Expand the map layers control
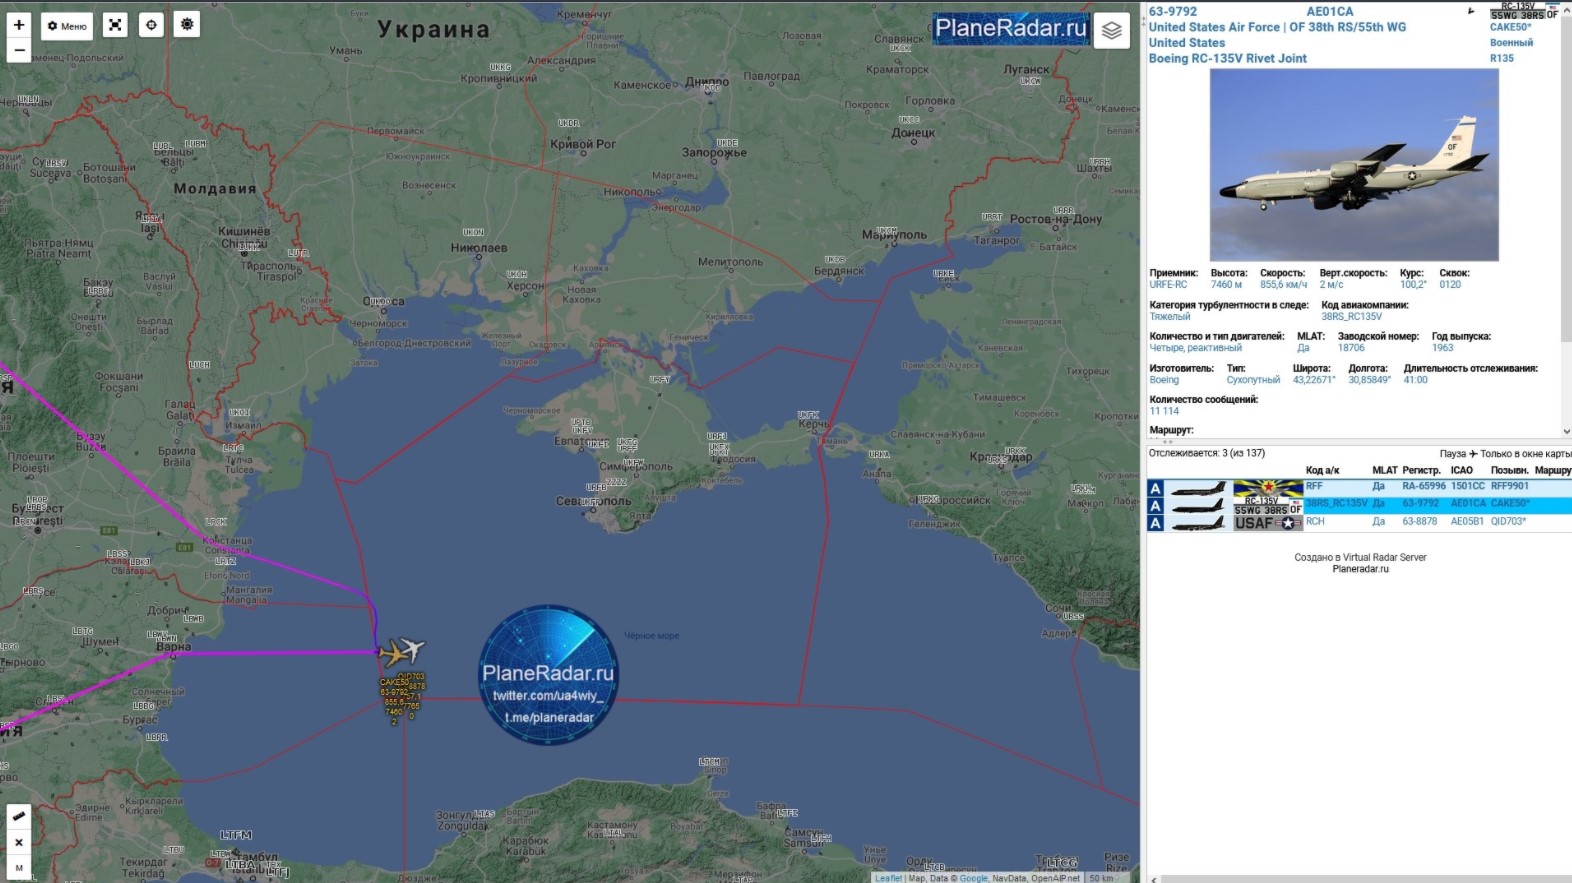Viewport: 1572px width, 883px height. point(1111,31)
